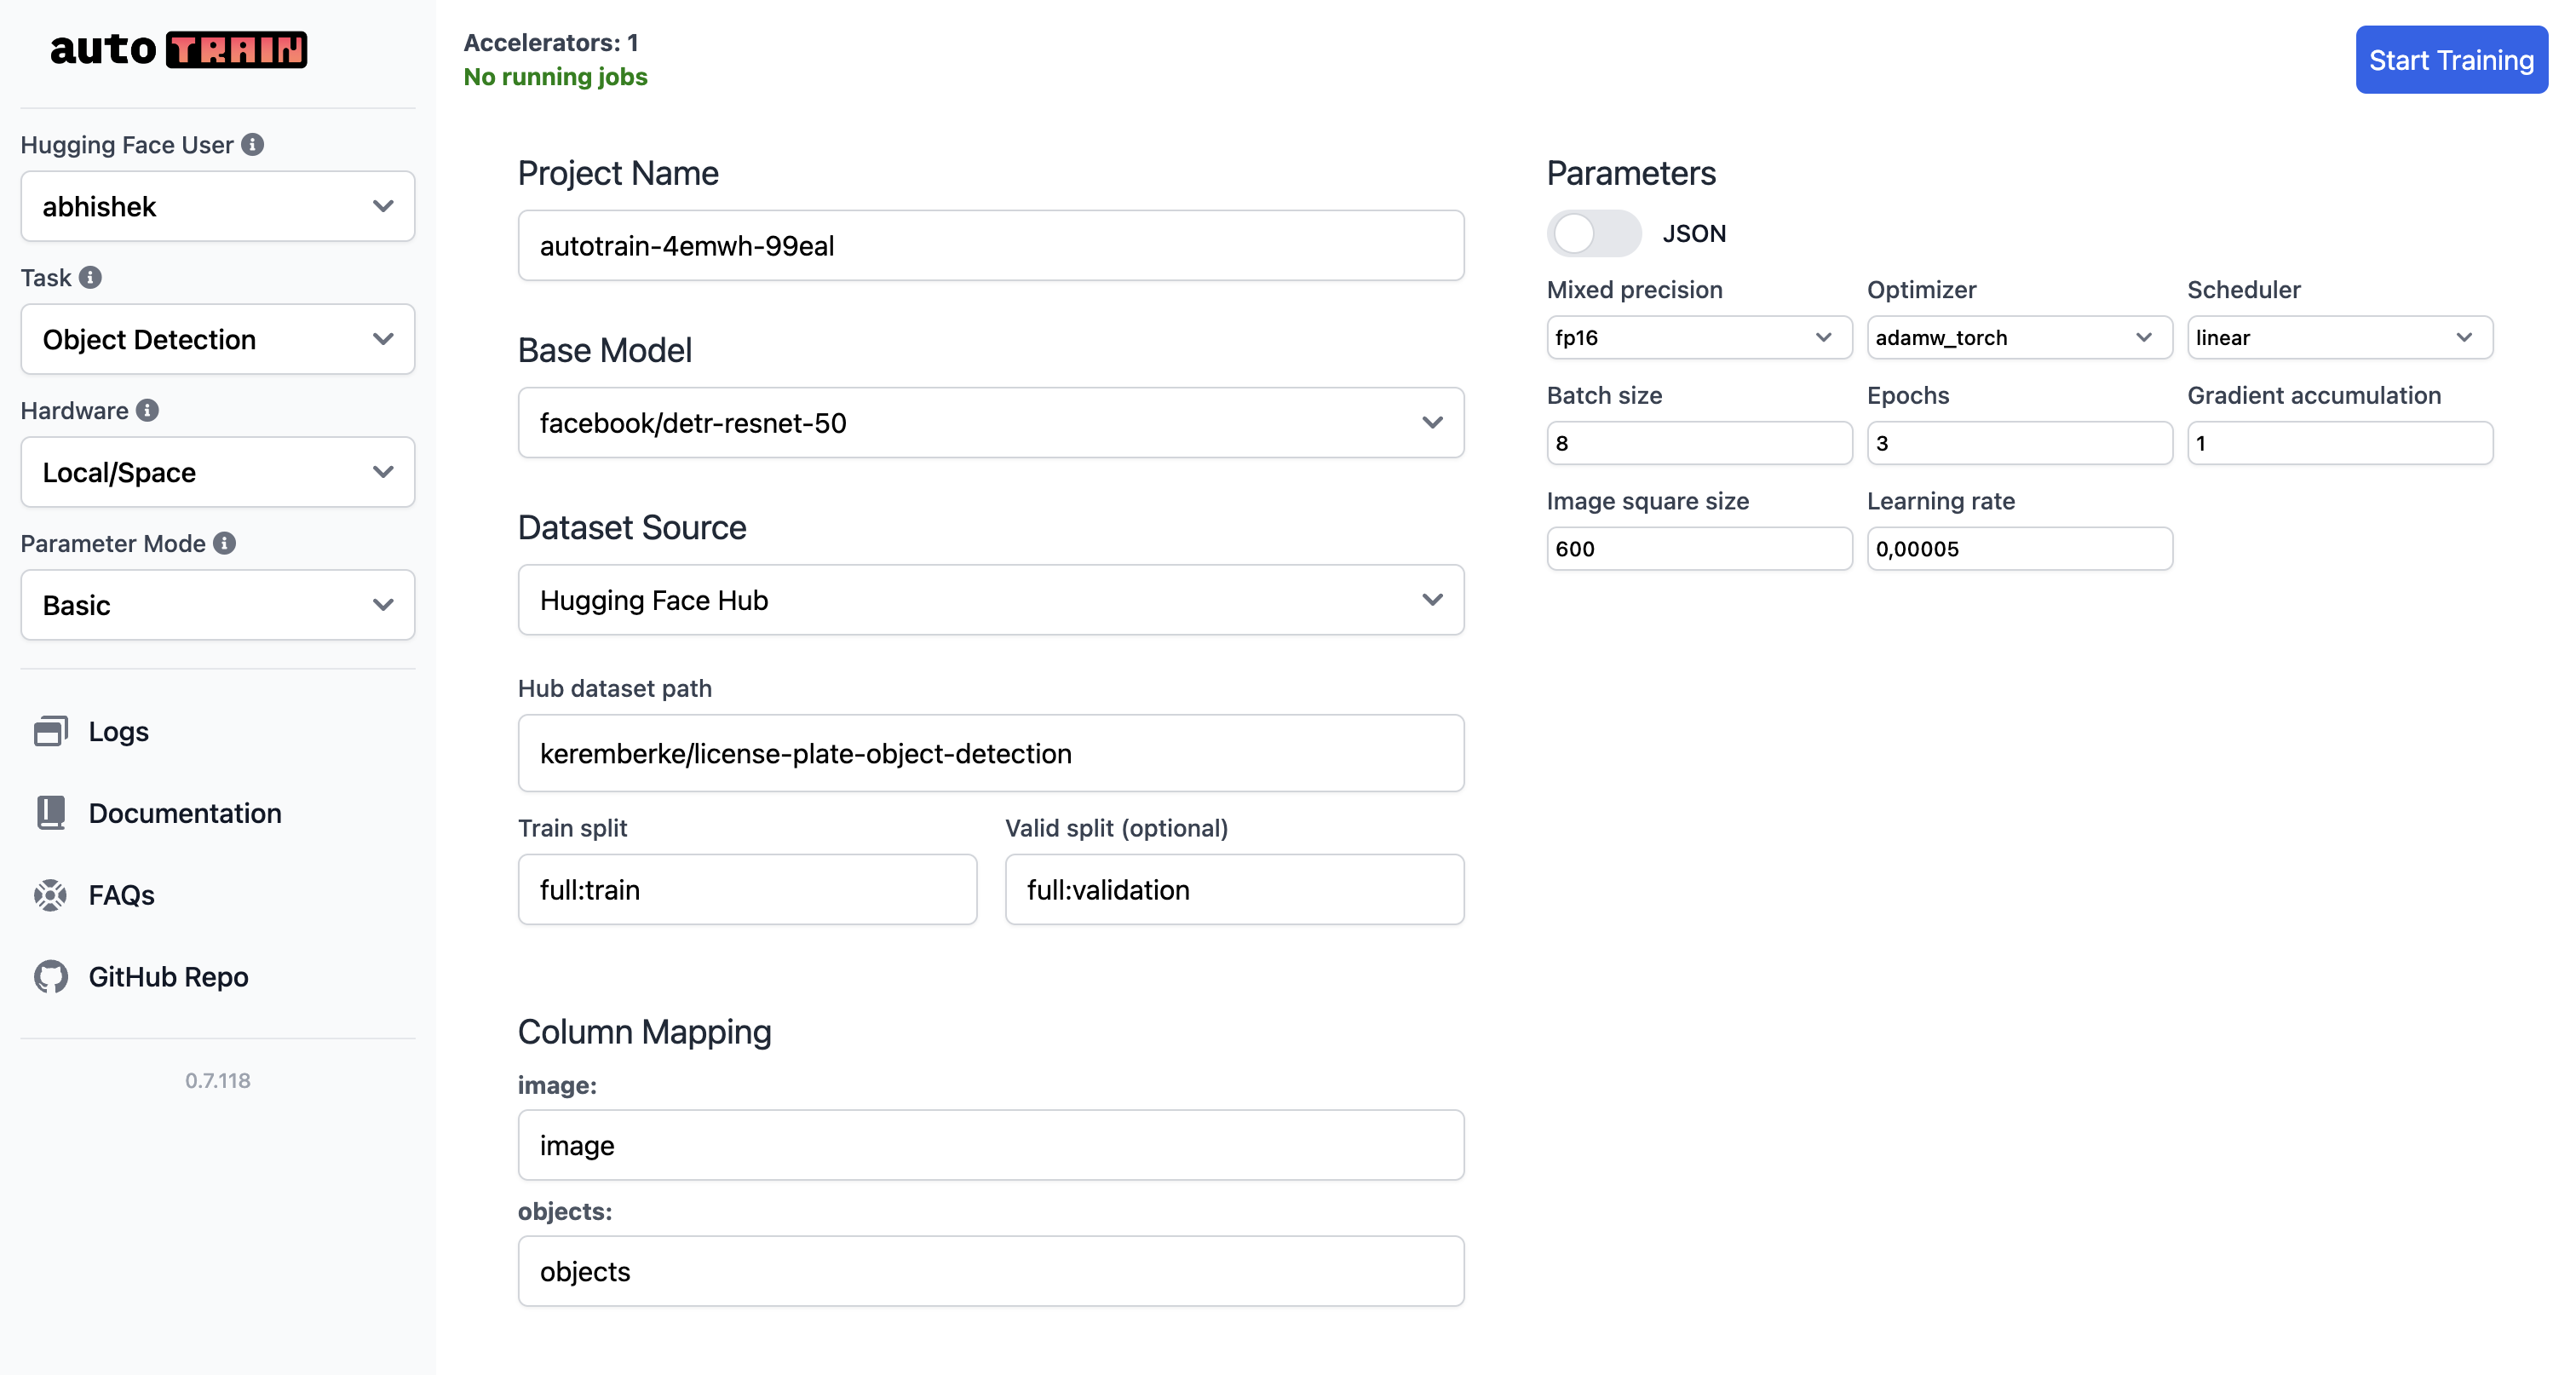Open the Documentation sidebar link
This screenshot has width=2576, height=1375.
185,813
